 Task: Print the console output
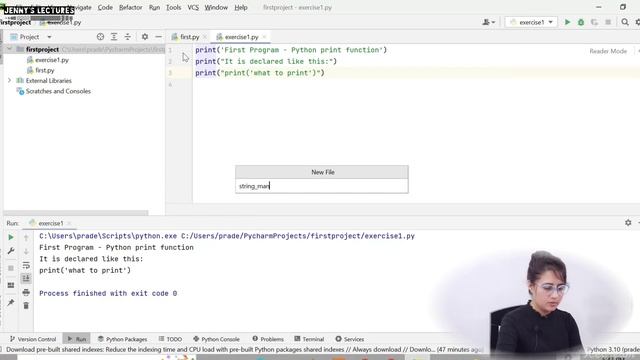(26, 292)
